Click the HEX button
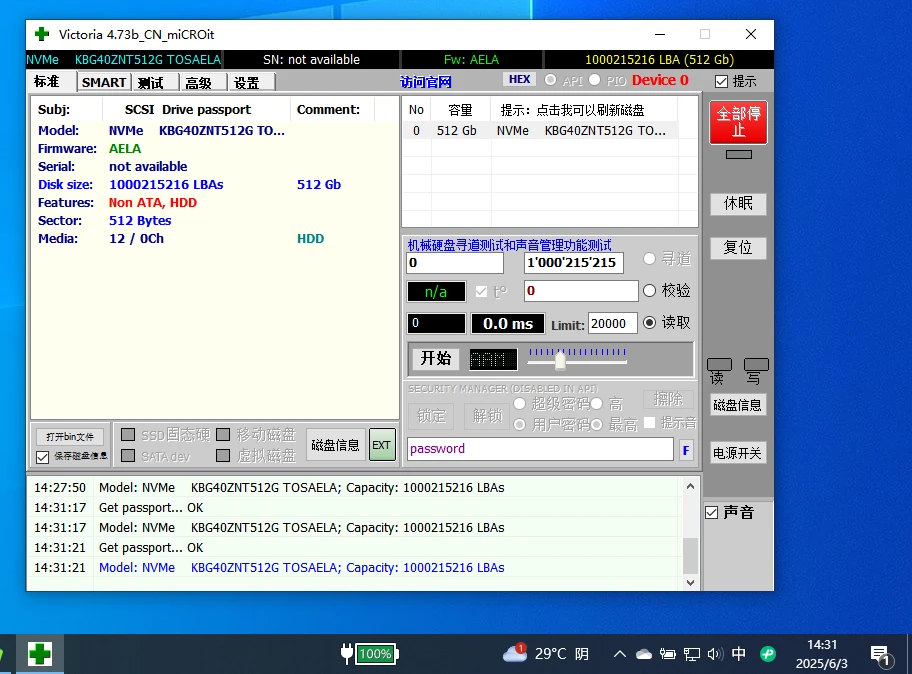The height and width of the screenshot is (674, 912). pyautogui.click(x=519, y=79)
